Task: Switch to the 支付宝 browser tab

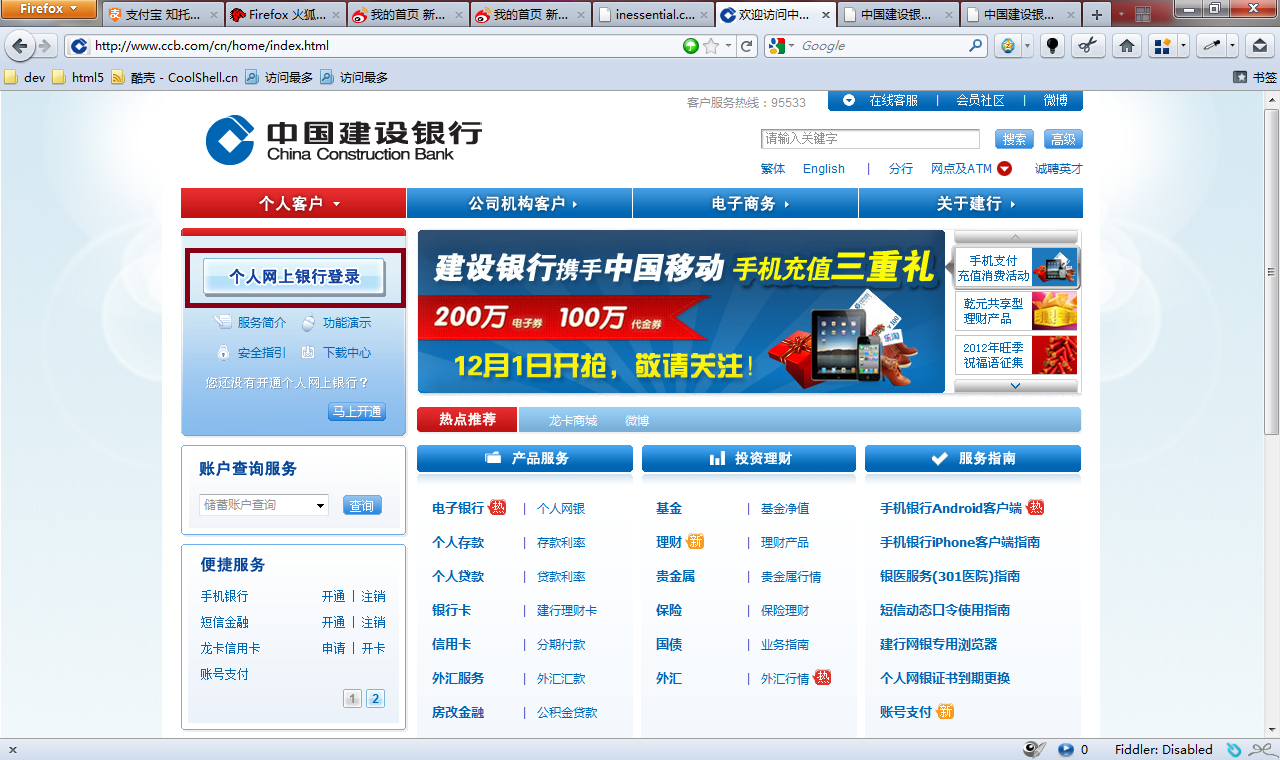Action: click(163, 15)
